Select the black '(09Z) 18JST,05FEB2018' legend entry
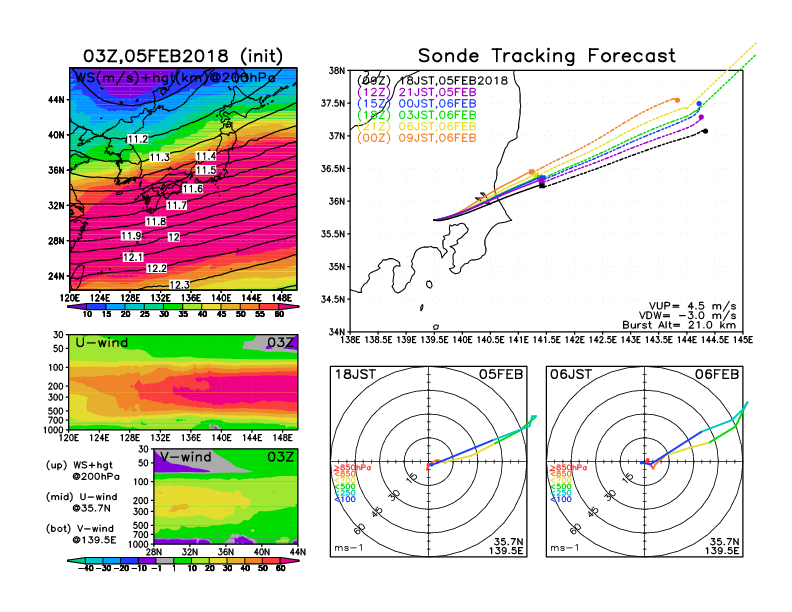 [x=432, y=81]
